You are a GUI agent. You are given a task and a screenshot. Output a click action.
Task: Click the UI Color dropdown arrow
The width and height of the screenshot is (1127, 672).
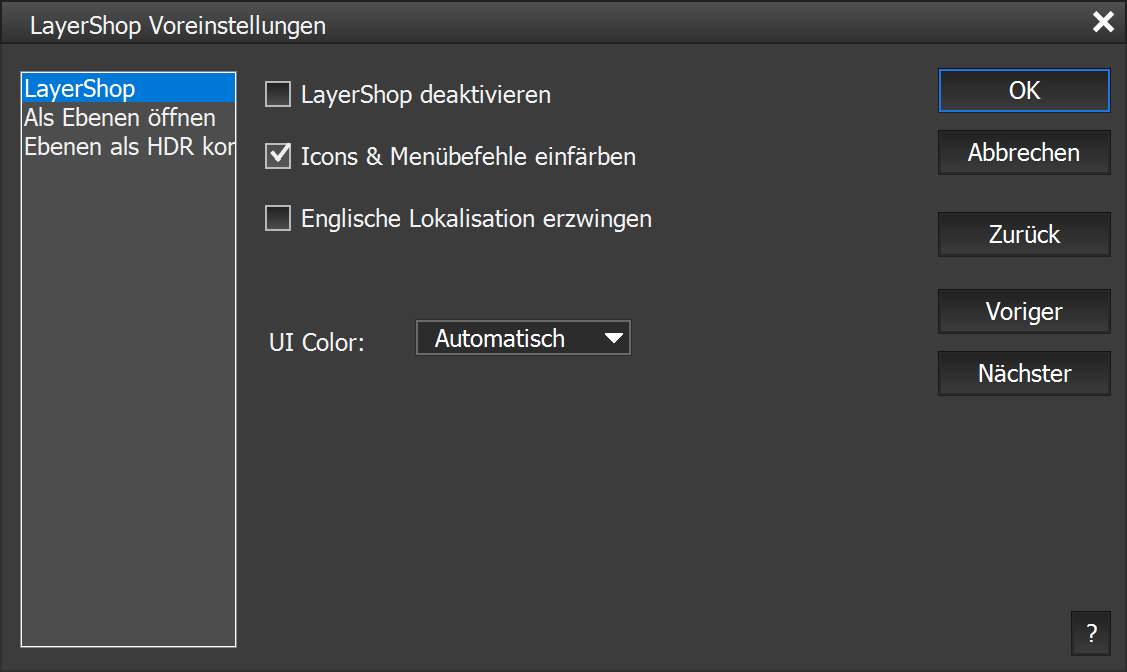614,338
